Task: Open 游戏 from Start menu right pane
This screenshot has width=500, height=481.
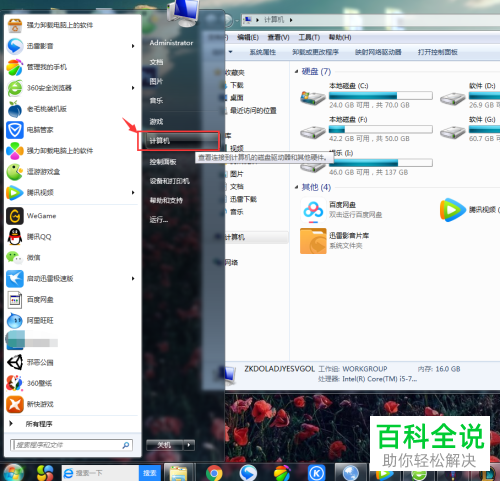Action: pos(156,122)
